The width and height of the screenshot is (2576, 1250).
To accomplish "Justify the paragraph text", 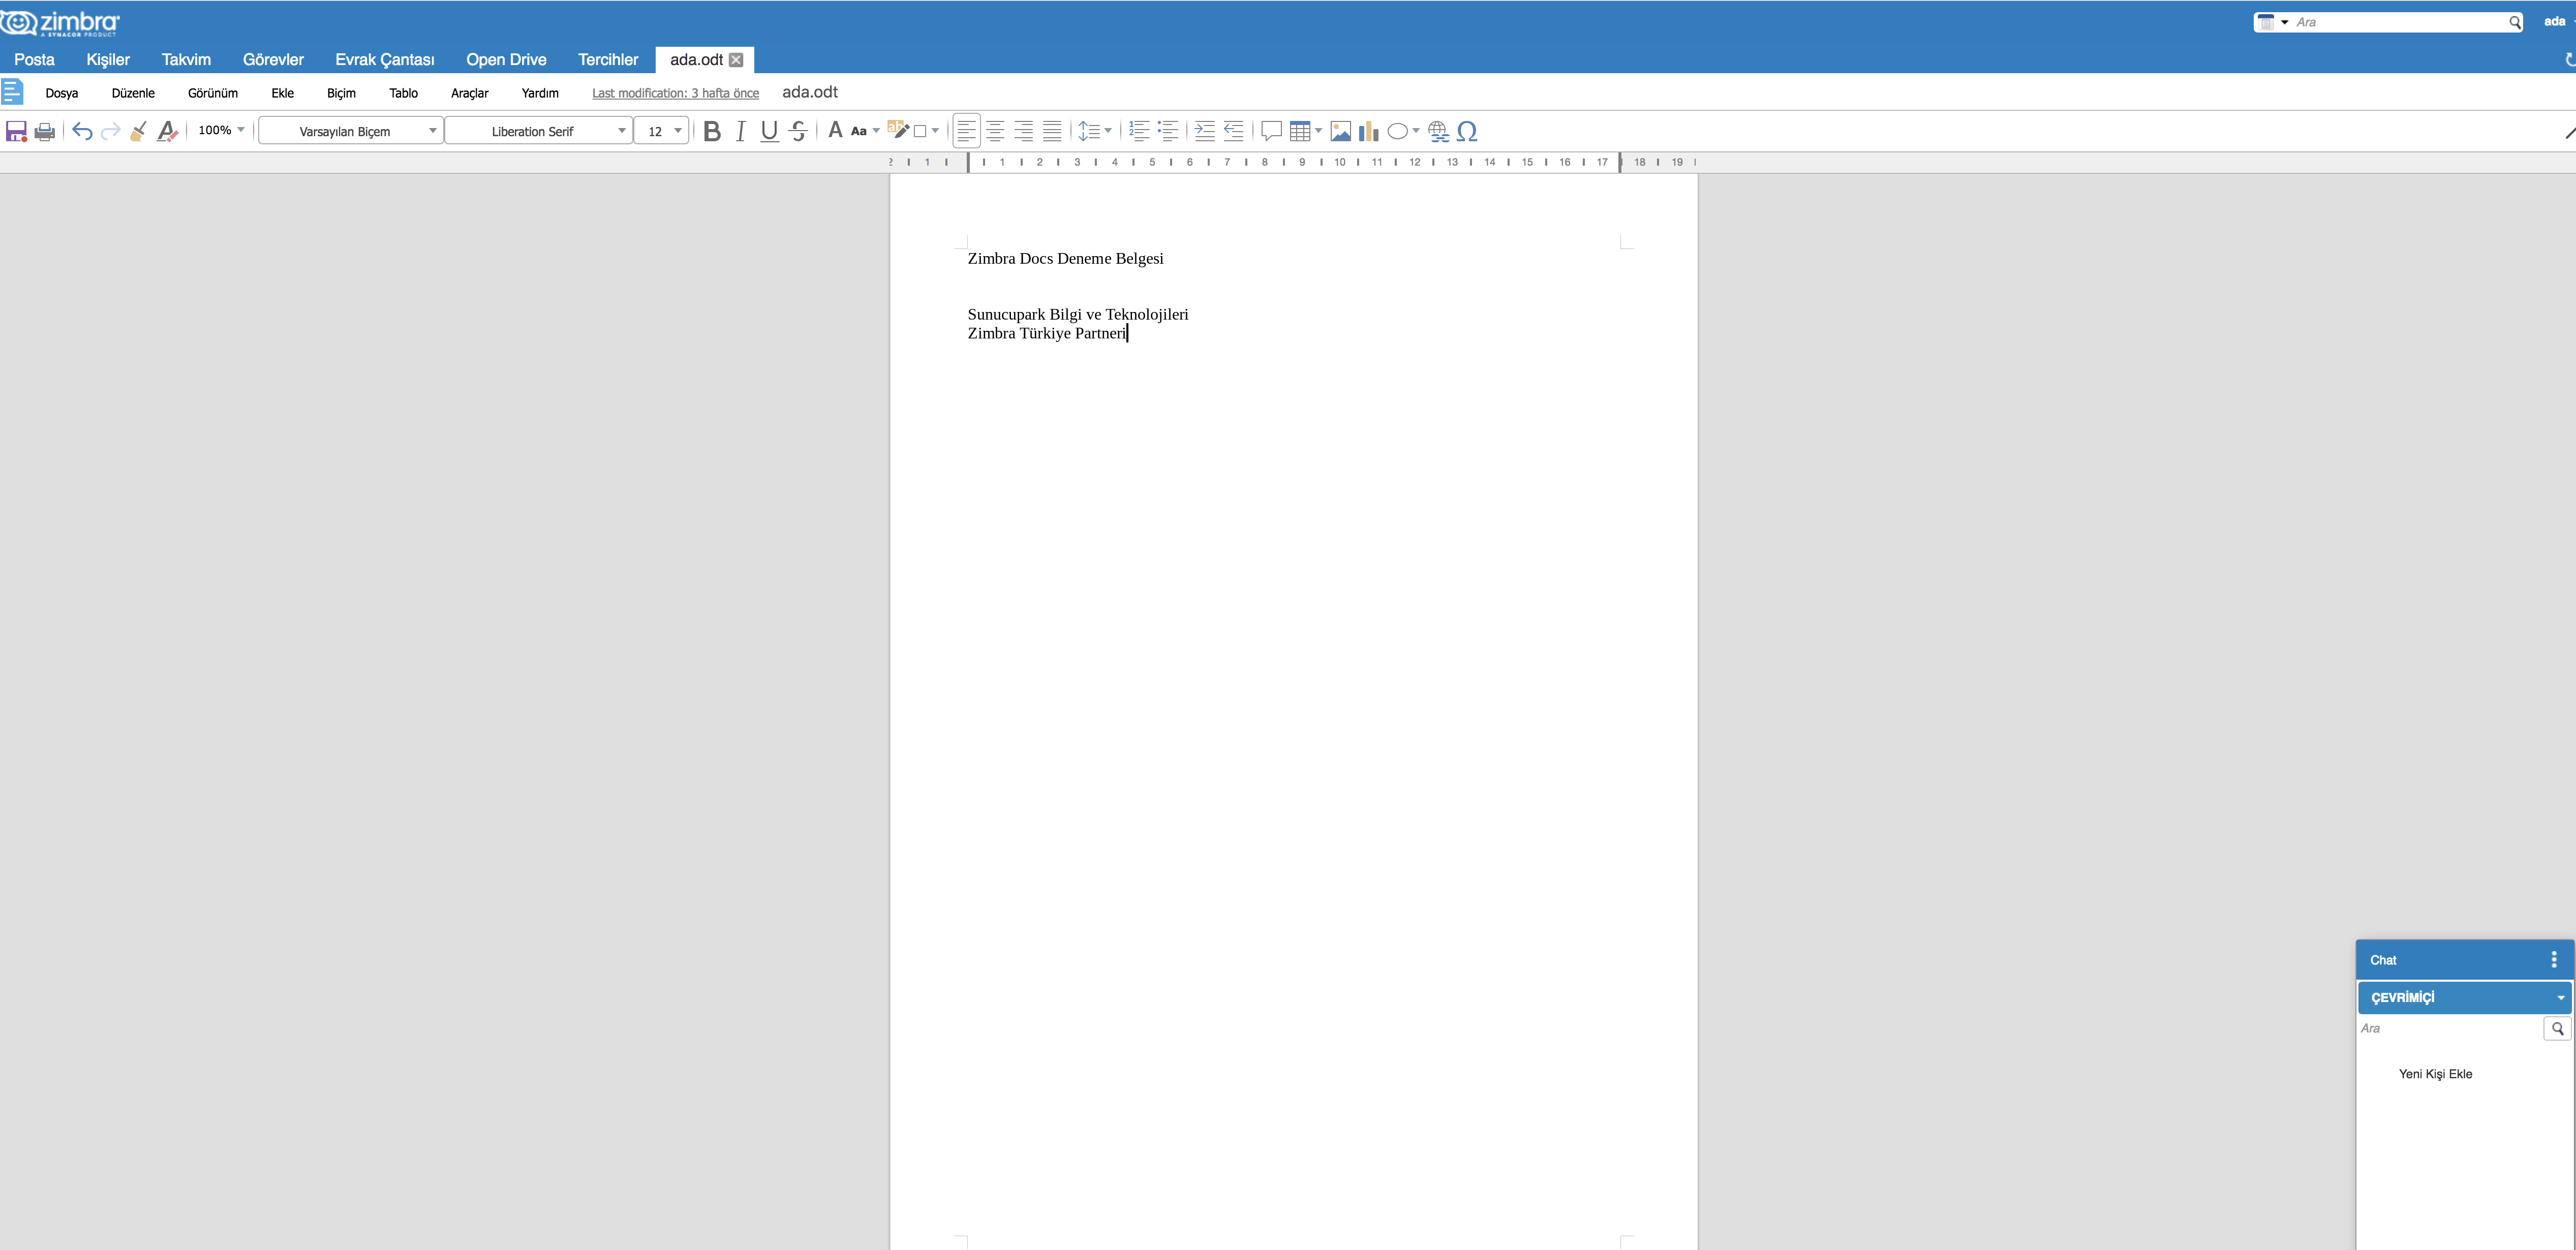I will [x=1052, y=131].
